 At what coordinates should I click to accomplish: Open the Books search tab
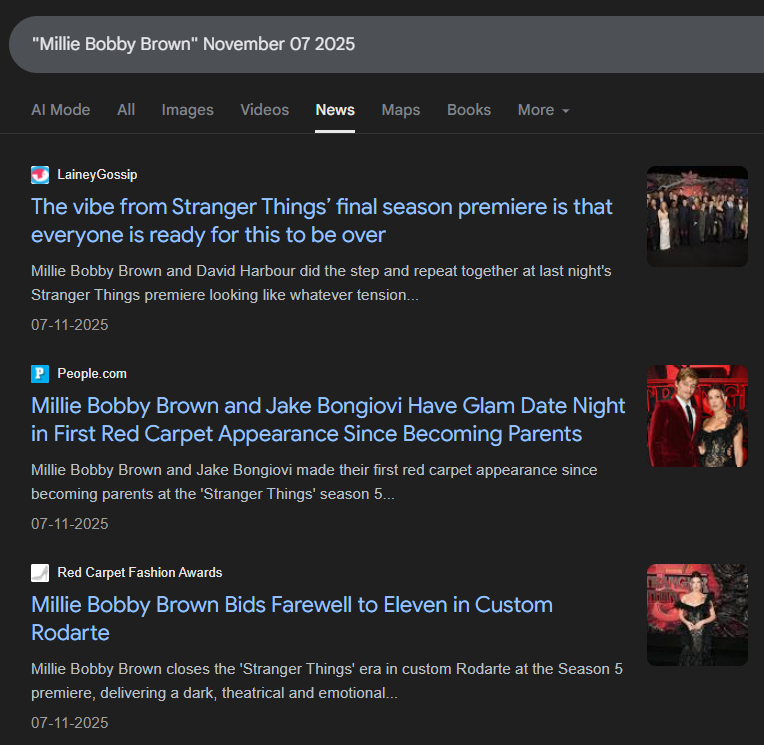pyautogui.click(x=469, y=110)
